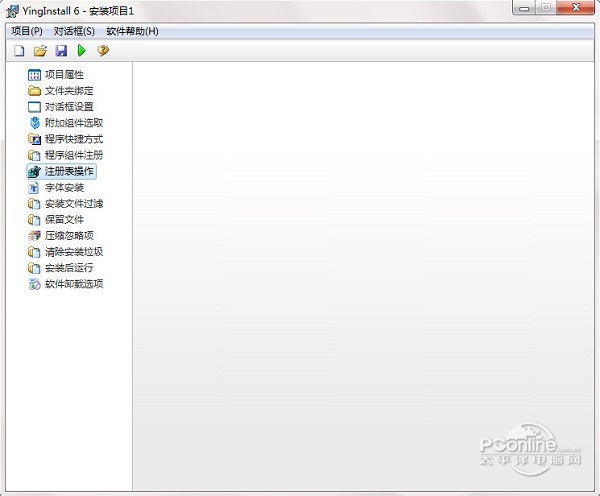Maximize the YingInstall window
600x496 pixels.
(x=546, y=8)
